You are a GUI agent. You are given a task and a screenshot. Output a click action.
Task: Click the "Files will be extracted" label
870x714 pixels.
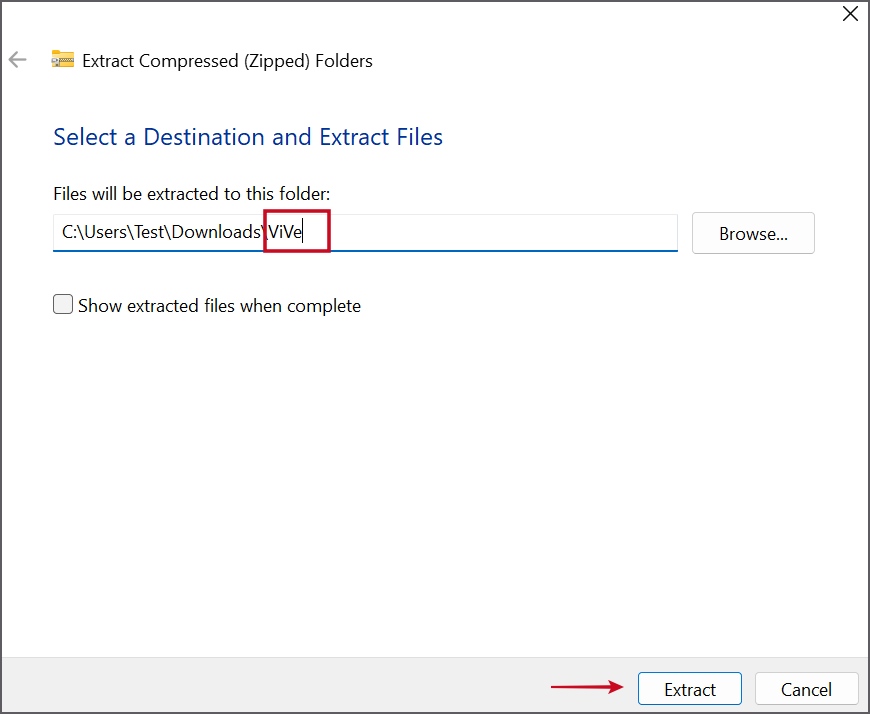click(191, 193)
